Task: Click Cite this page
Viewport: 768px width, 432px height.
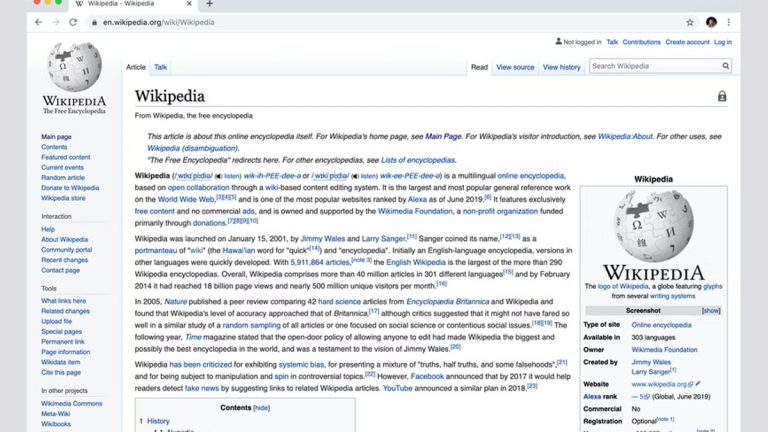Action: [61, 373]
